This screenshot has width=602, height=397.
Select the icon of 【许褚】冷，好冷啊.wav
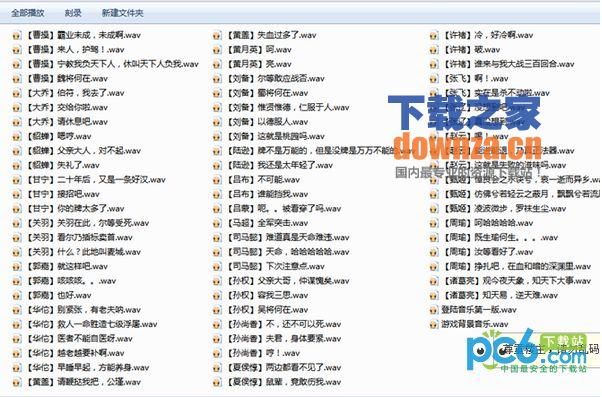[x=434, y=35]
